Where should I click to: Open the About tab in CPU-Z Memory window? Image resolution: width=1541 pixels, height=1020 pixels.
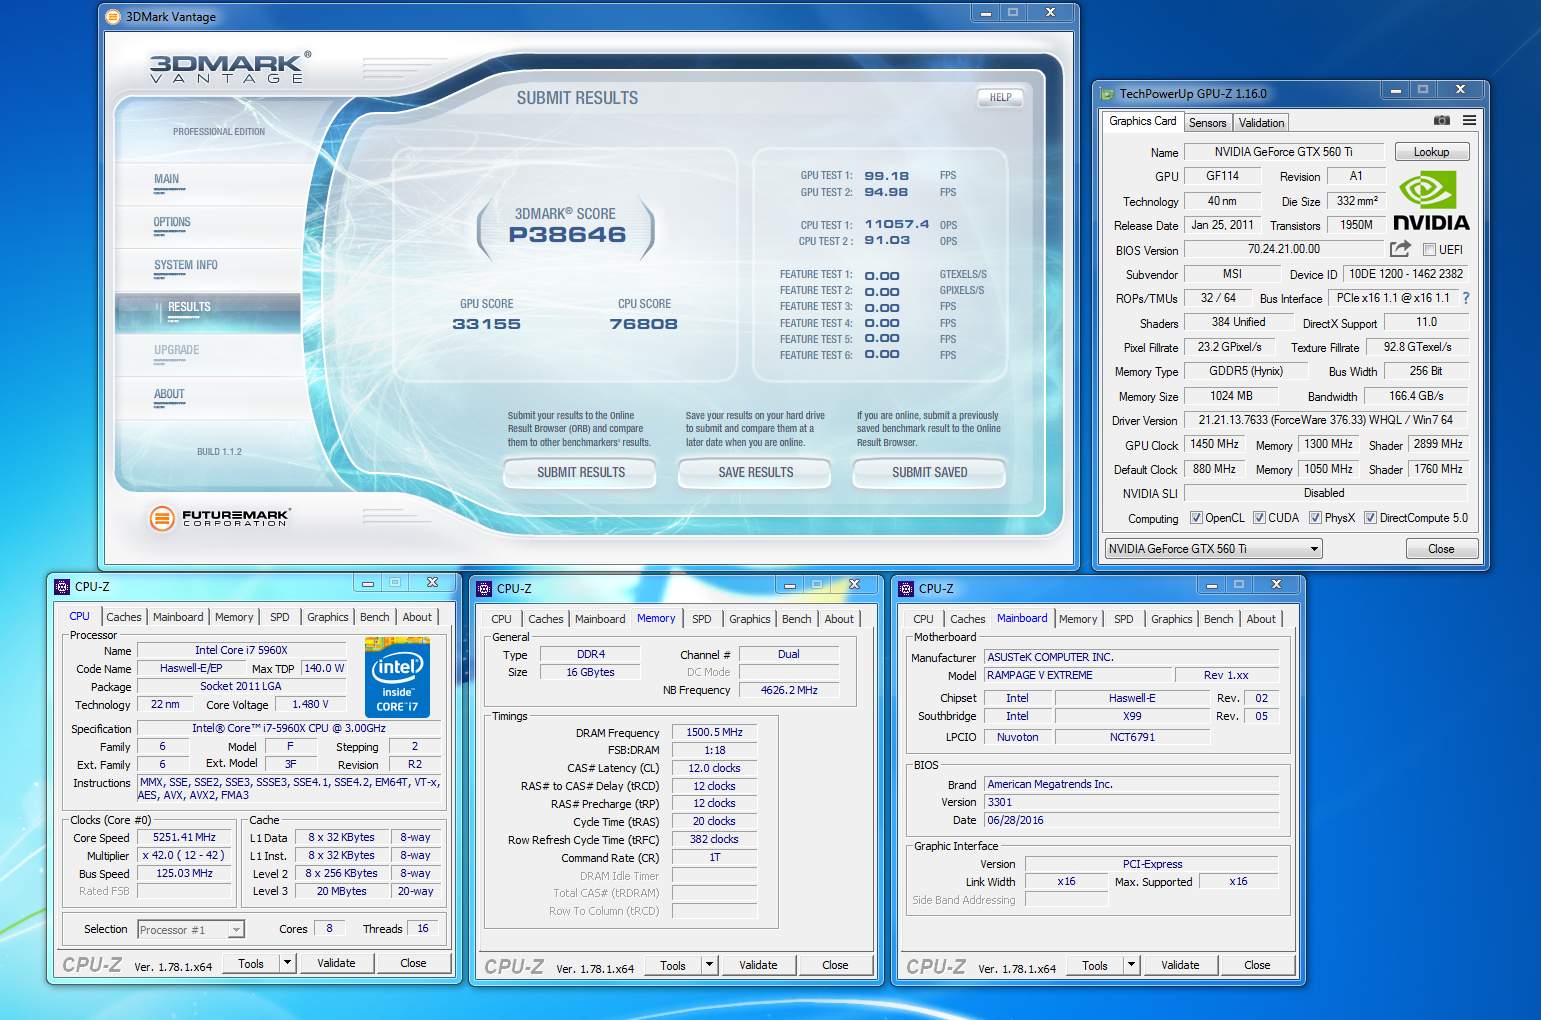[x=839, y=619]
